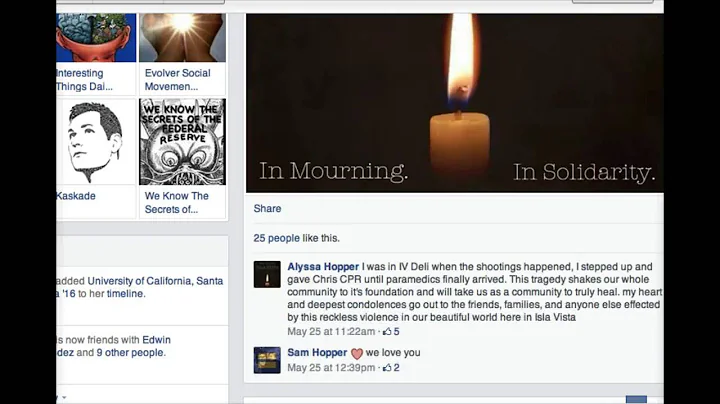
Task: Open the Federal Reserve page image
Action: (182, 141)
